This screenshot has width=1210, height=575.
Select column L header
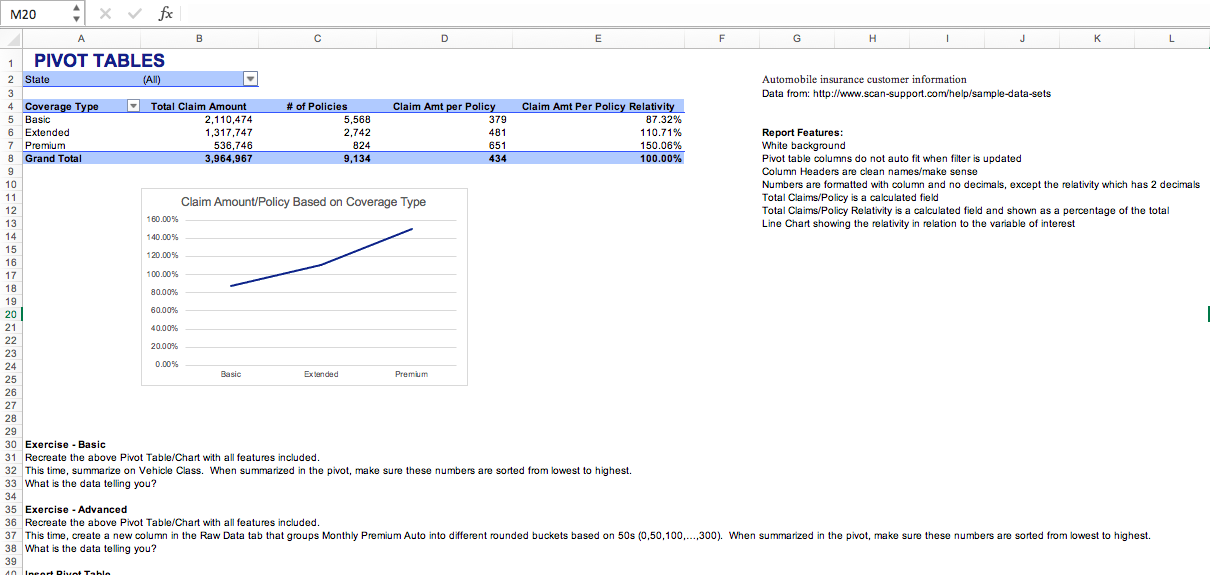click(1172, 39)
